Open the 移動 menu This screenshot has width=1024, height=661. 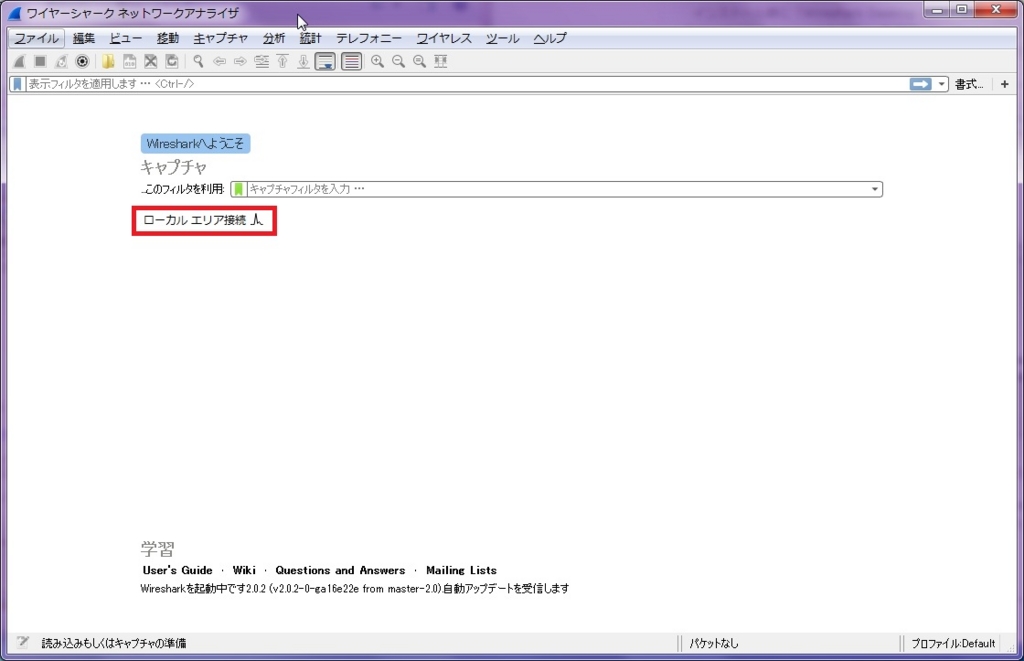[168, 38]
